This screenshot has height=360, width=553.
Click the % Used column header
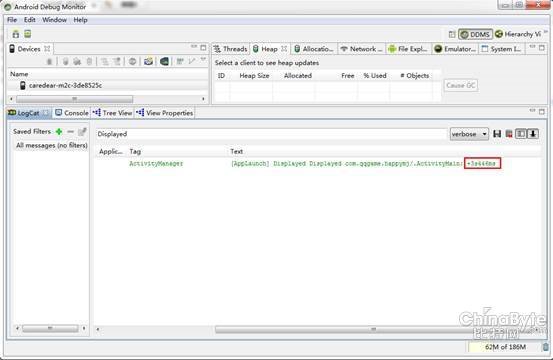point(375,76)
